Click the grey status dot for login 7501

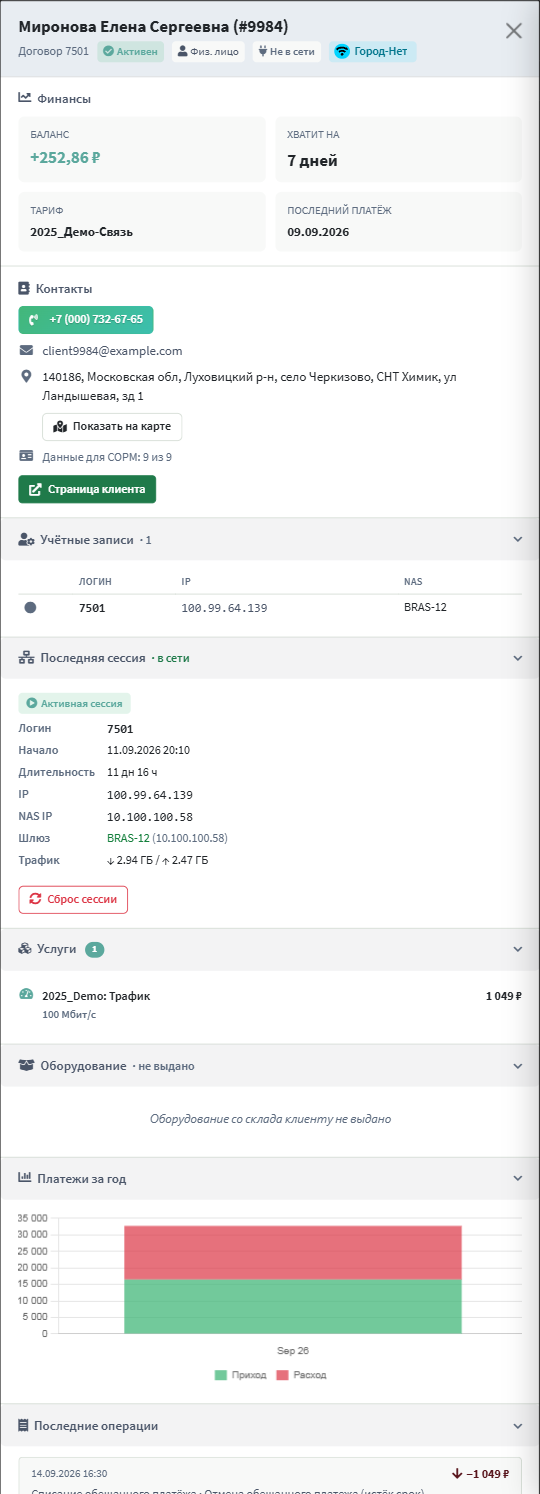point(30,607)
